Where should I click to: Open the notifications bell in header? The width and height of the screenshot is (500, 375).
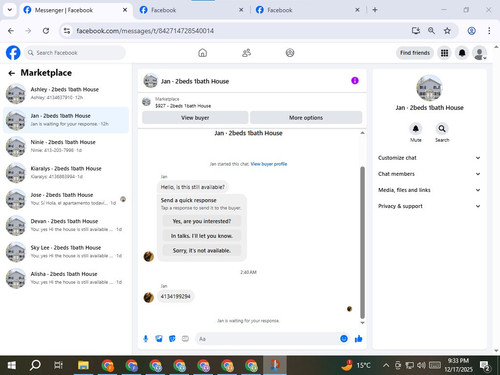coord(462,53)
